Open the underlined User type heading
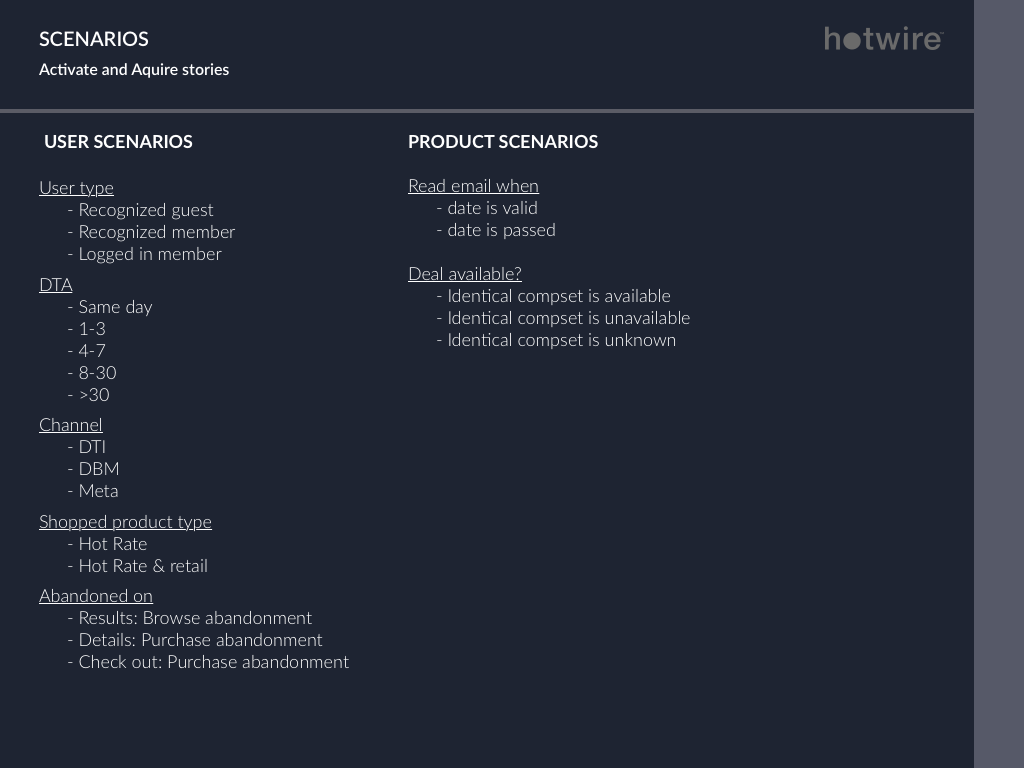 click(76, 188)
